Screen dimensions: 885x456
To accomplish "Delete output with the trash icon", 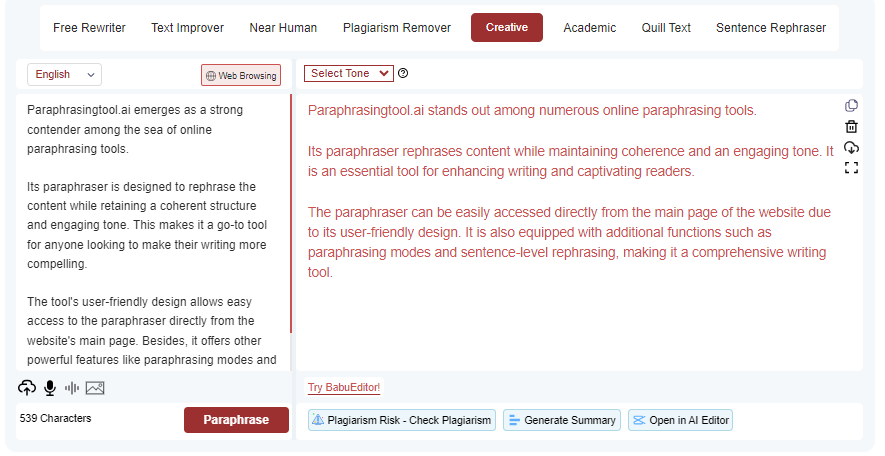I will coord(851,126).
